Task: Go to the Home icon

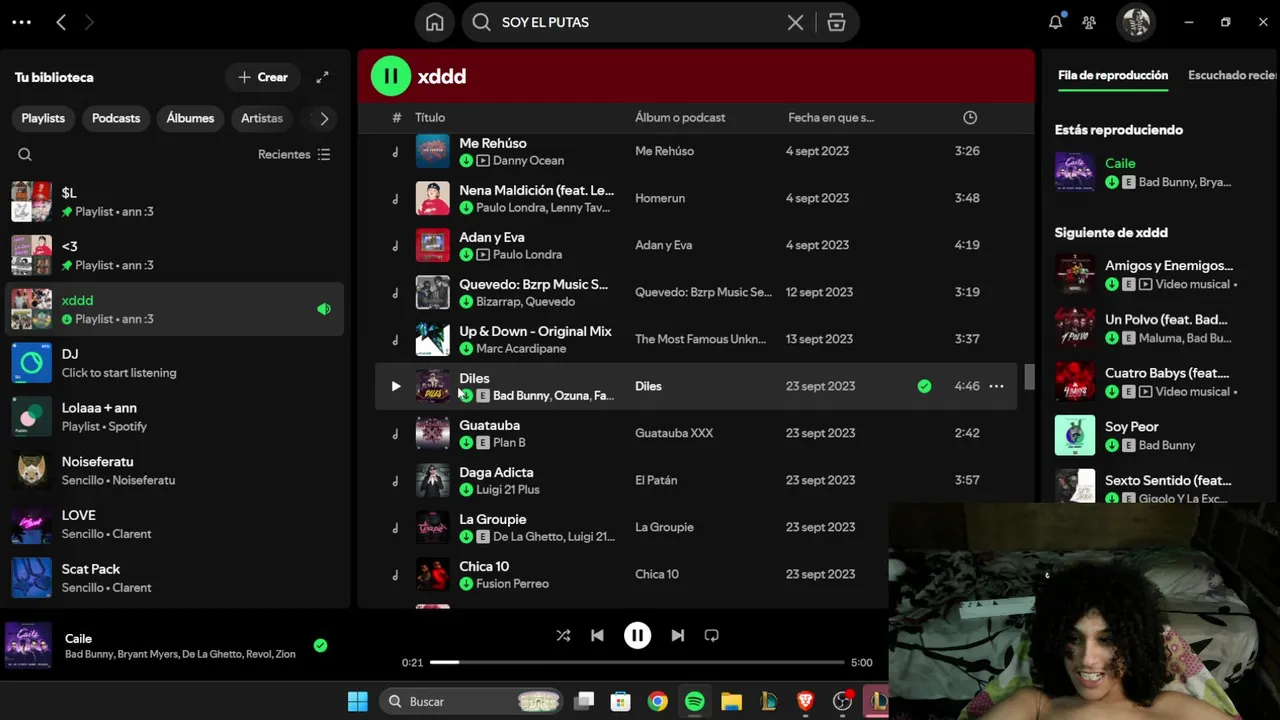Action: (x=435, y=22)
